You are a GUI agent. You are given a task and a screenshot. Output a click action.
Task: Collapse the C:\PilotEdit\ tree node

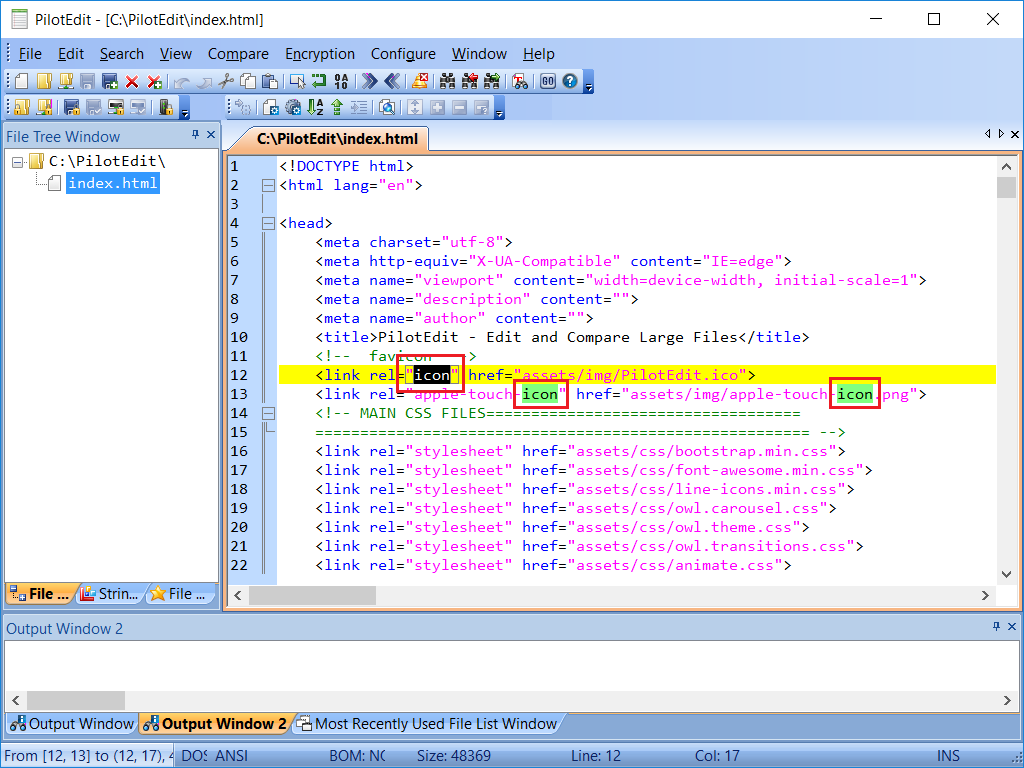pos(18,161)
